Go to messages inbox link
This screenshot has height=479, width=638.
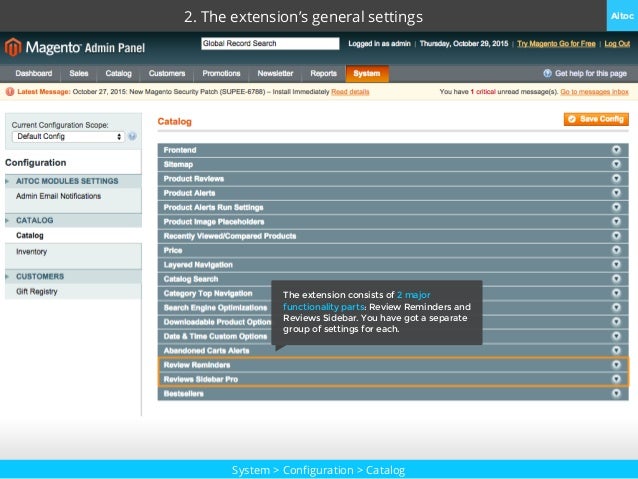594,92
